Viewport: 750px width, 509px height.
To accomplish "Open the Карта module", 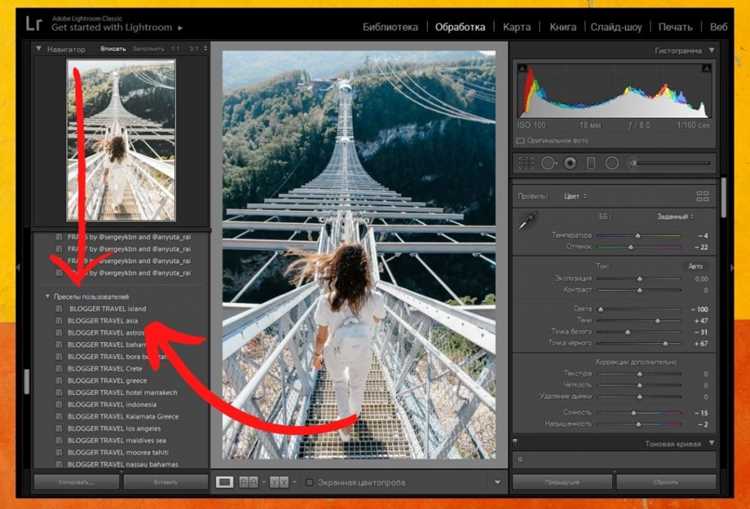I will pyautogui.click(x=517, y=27).
